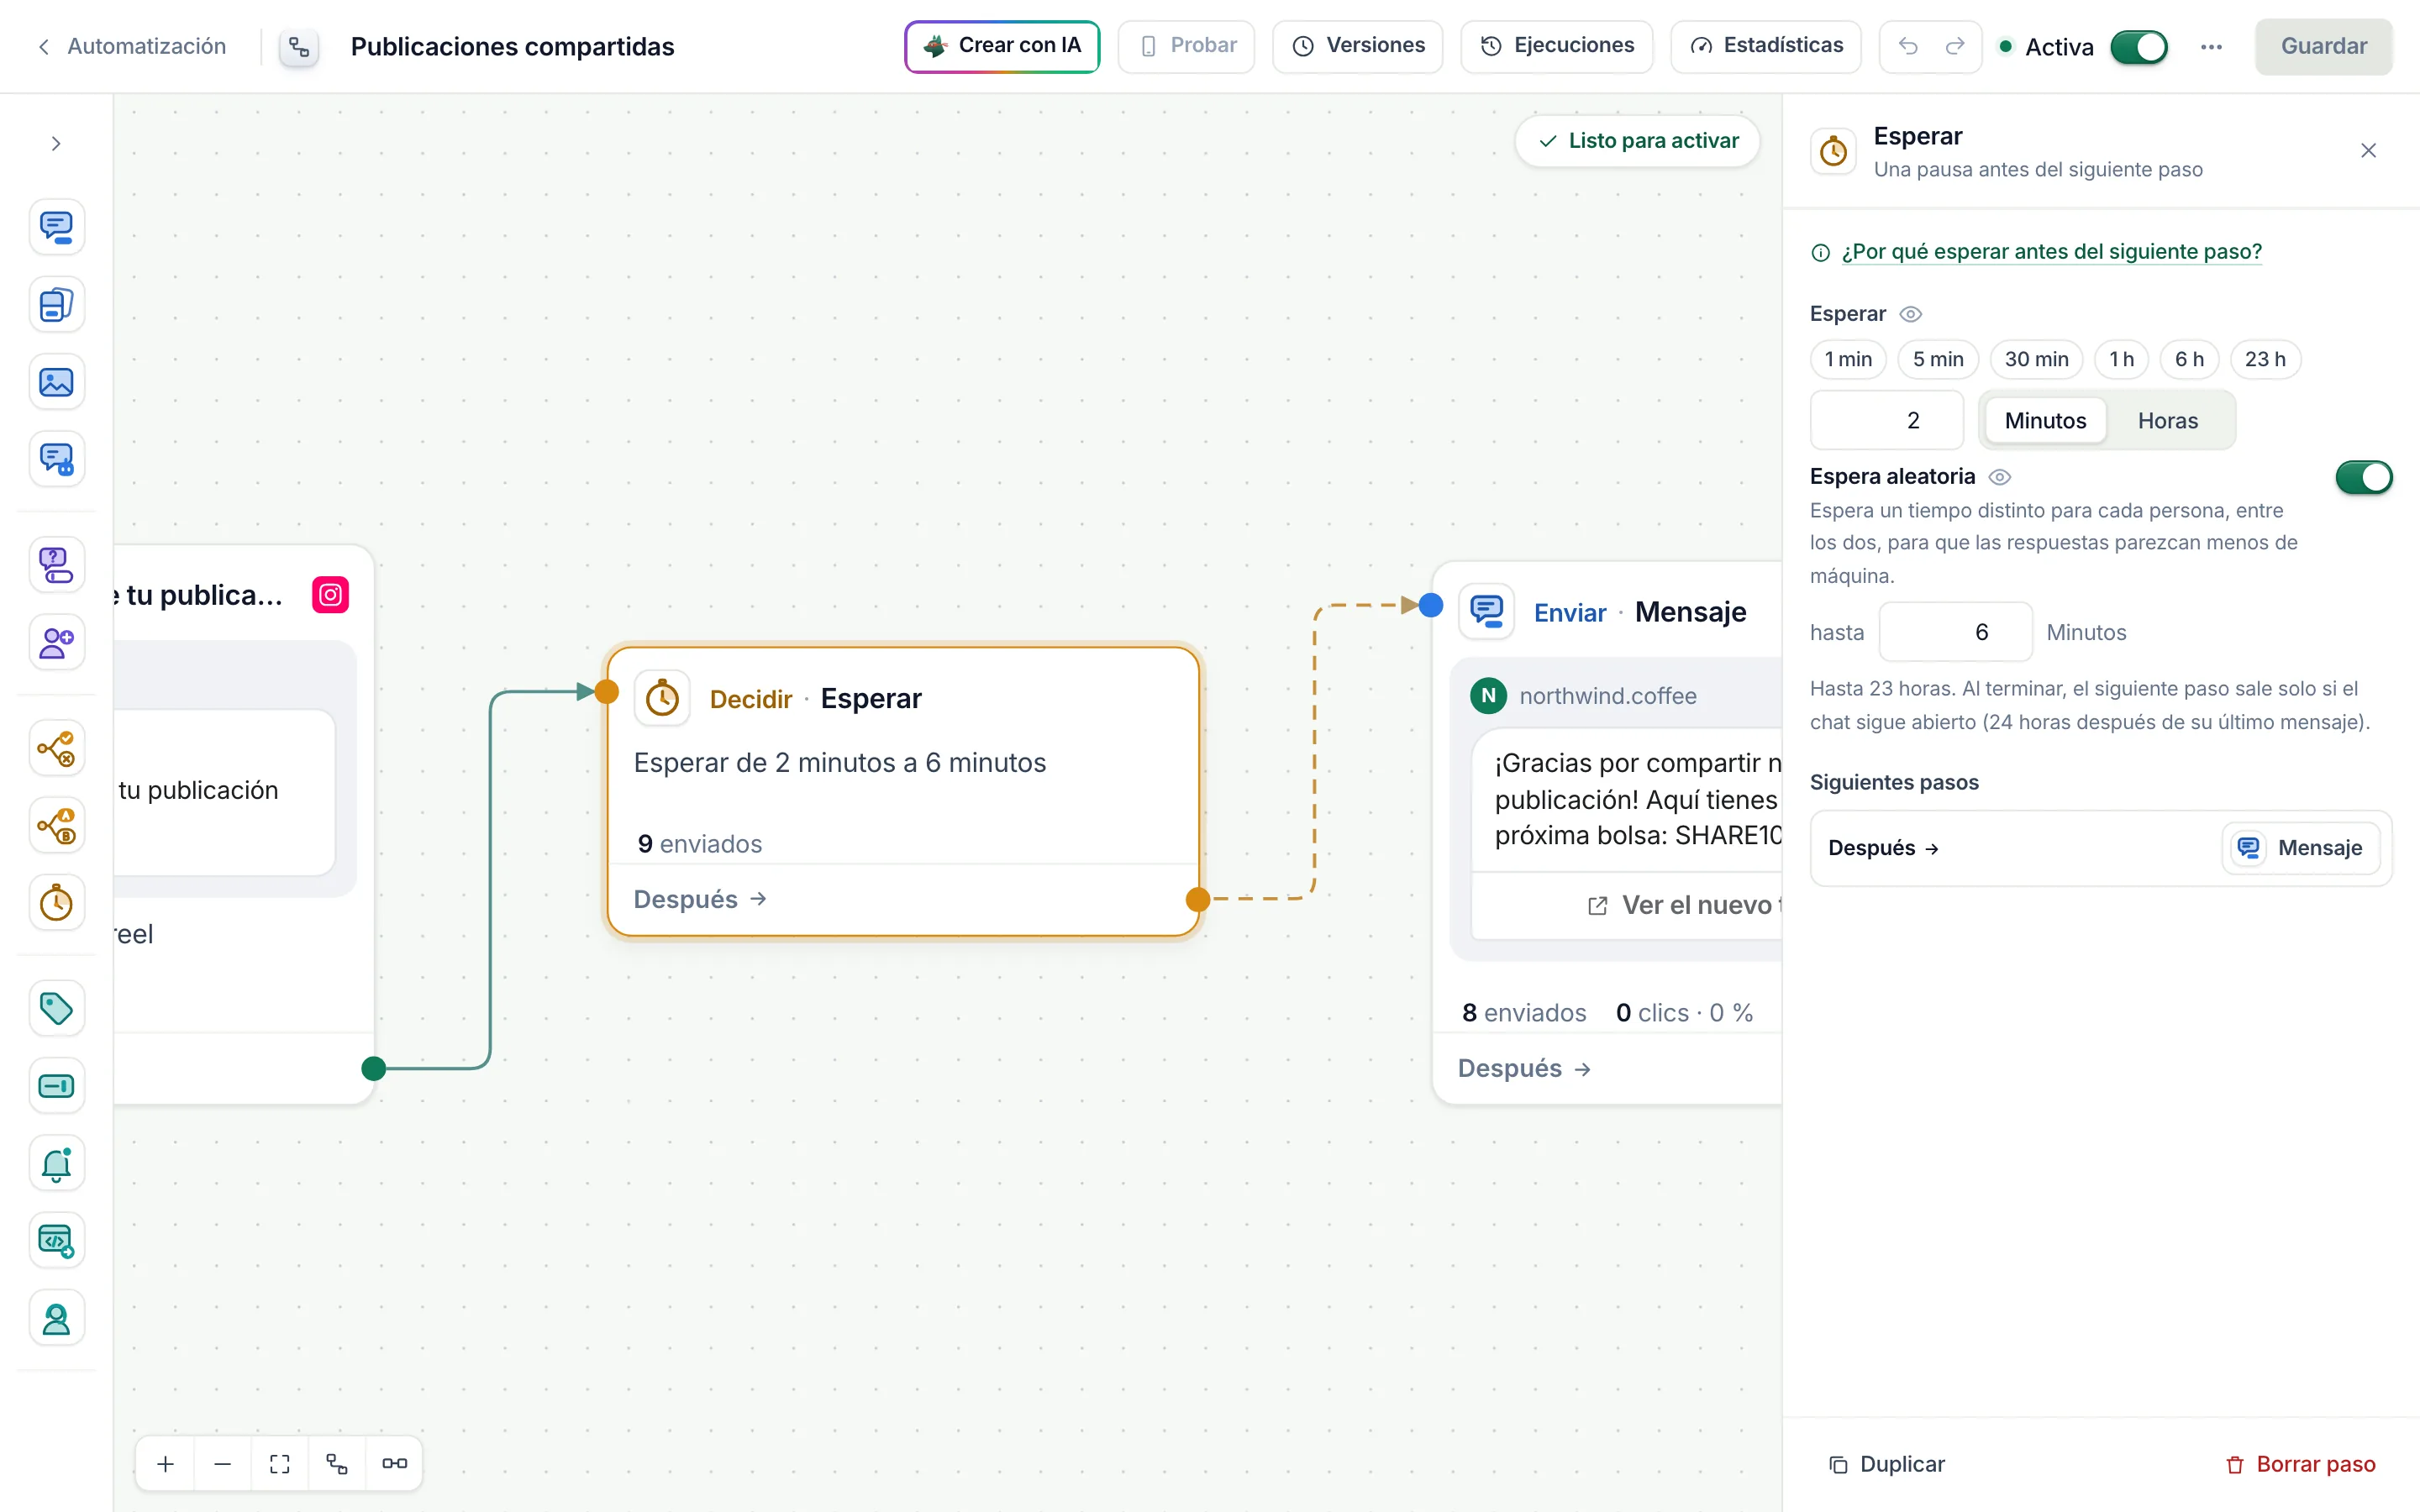Expand the left sidebar with chevron
Screen dimensions: 2420x1512
click(56, 144)
